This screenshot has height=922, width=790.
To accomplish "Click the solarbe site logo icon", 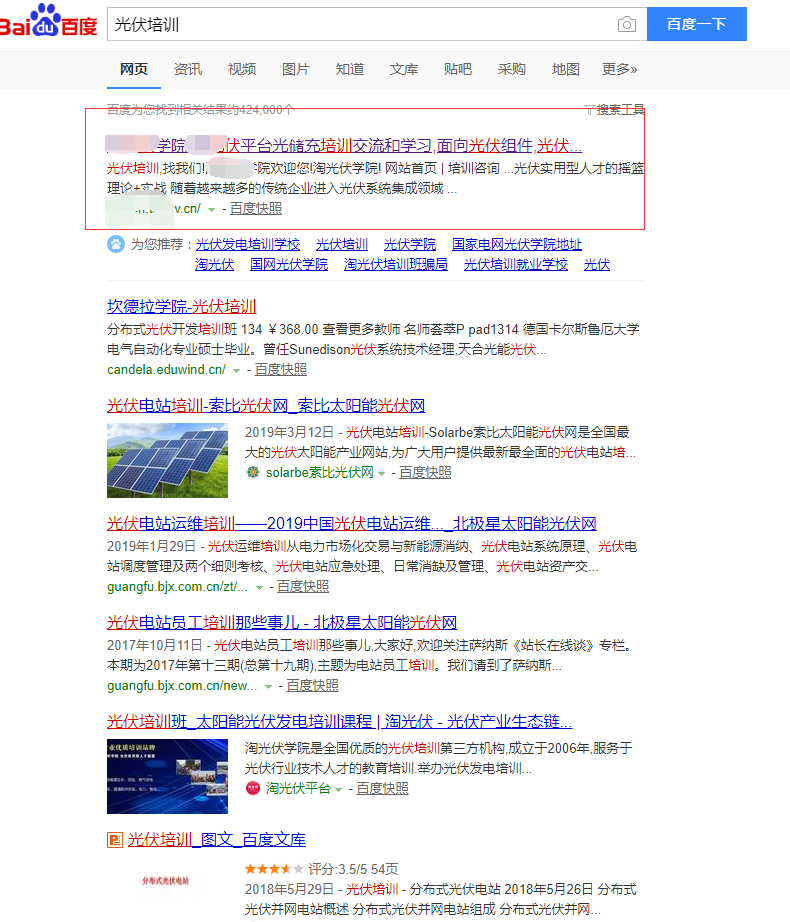I will 253,472.
